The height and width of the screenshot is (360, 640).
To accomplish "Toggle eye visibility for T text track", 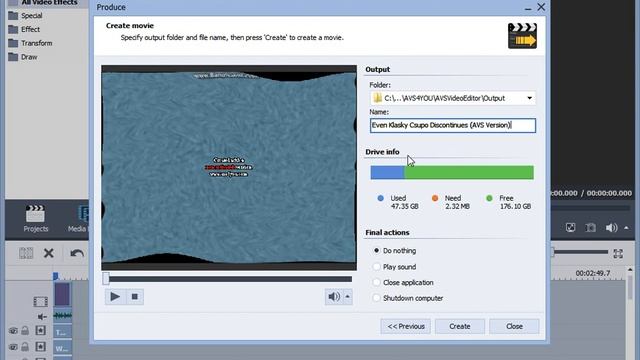I will [x=13, y=331].
